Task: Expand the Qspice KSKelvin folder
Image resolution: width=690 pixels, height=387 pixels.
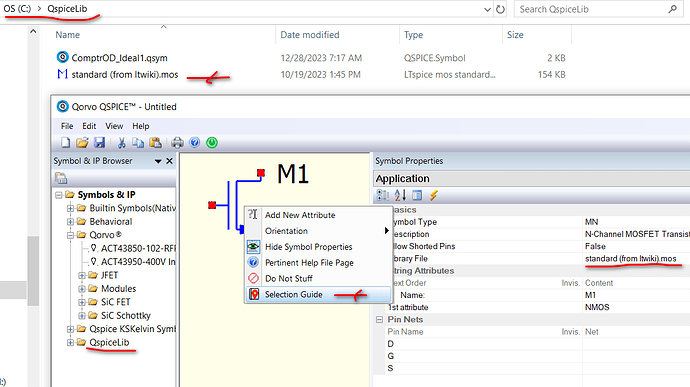Action: coord(70,329)
